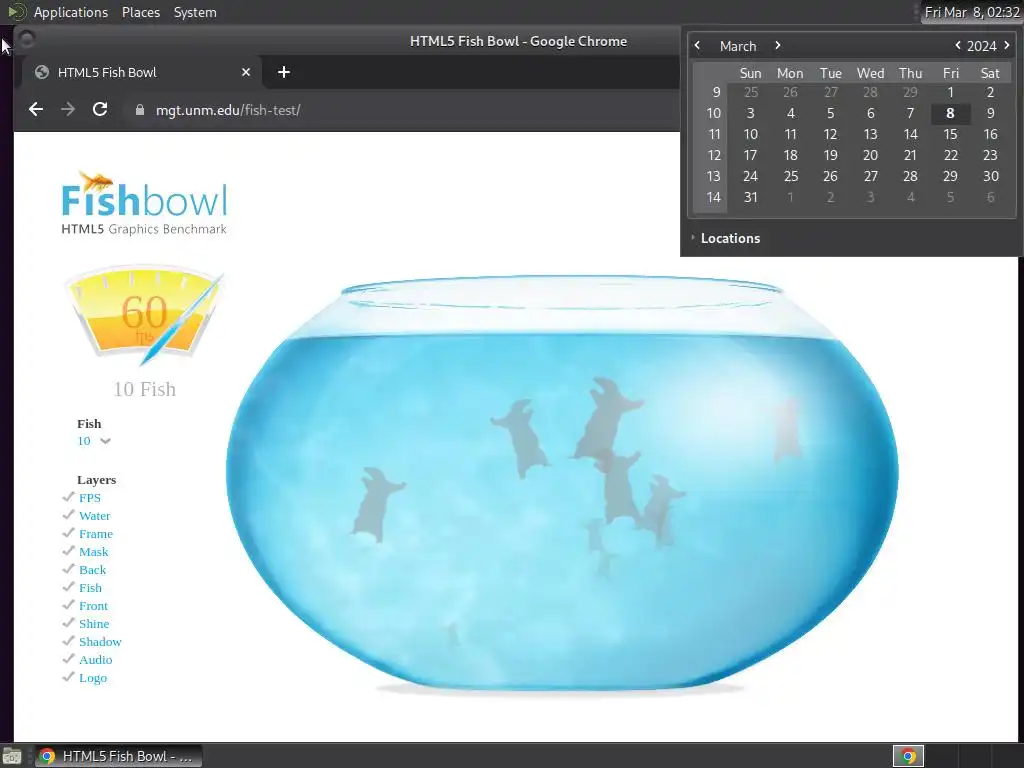
Task: Go back to previous page in Chrome
Action: [x=36, y=110]
